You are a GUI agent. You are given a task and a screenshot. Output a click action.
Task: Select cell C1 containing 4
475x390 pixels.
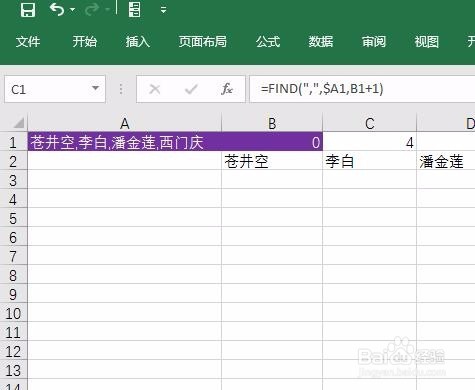point(370,142)
